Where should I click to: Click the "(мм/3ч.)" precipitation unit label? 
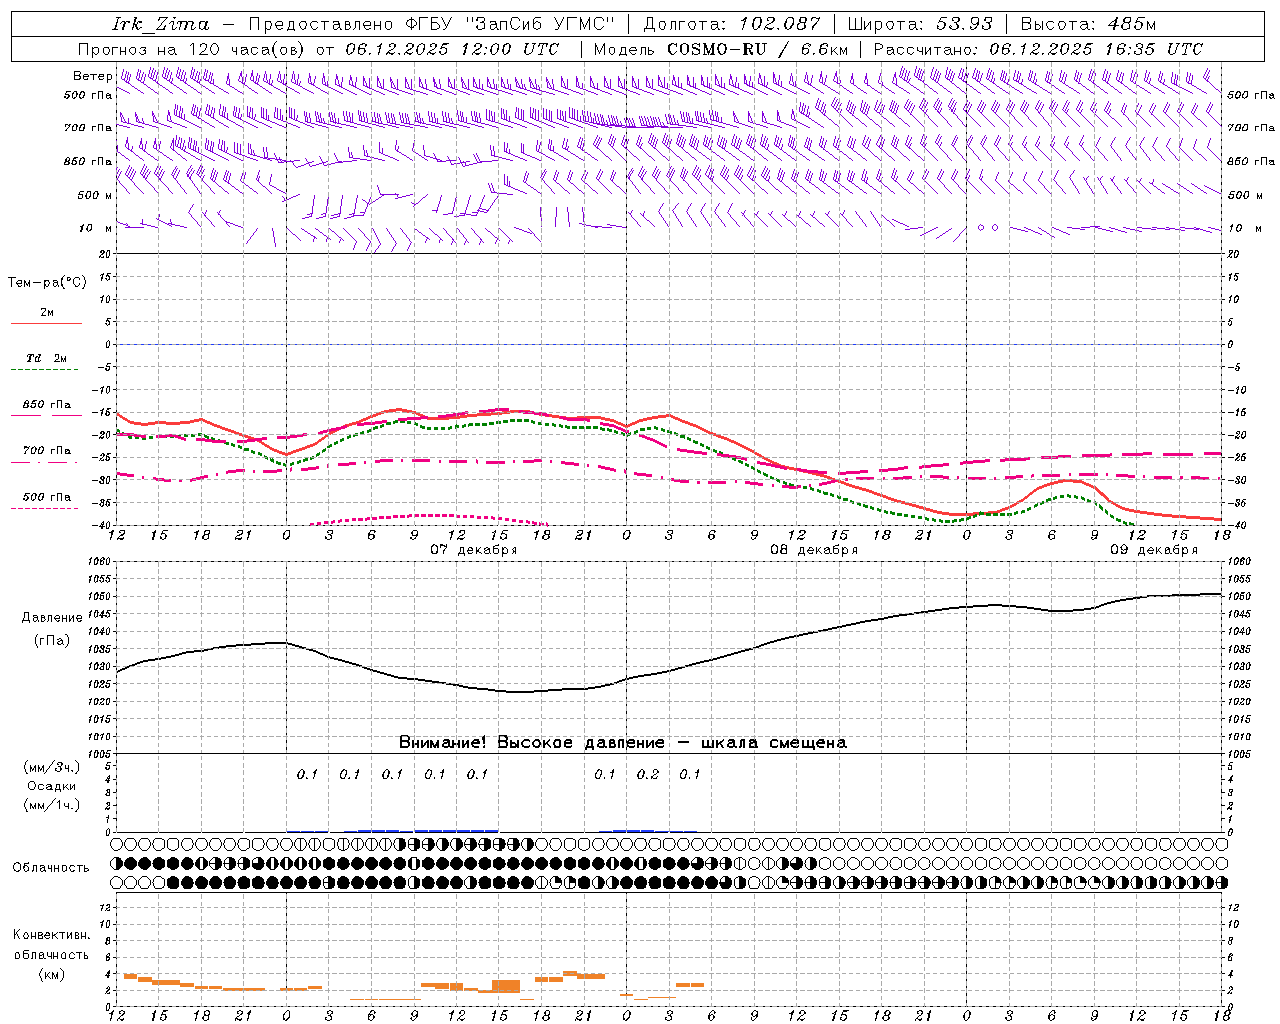click(52, 767)
